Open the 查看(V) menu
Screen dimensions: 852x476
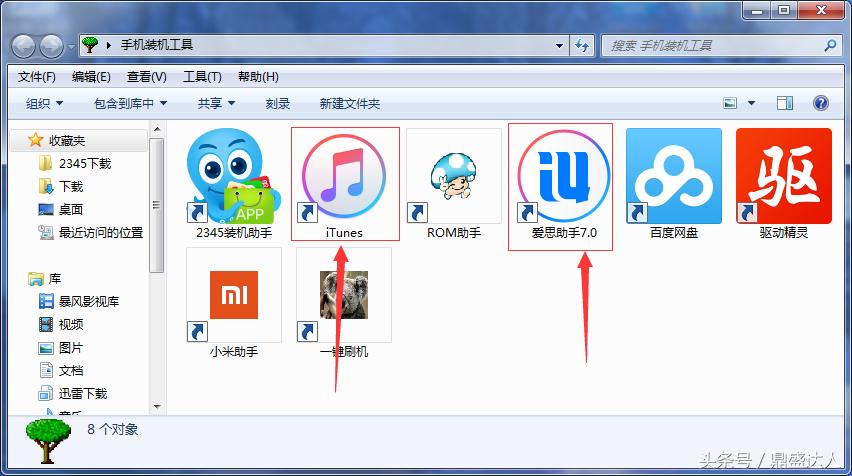point(147,77)
